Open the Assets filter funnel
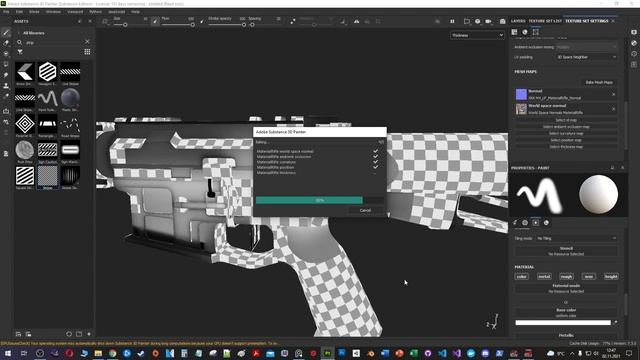Screen dimensions: 640x360 point(20,52)
